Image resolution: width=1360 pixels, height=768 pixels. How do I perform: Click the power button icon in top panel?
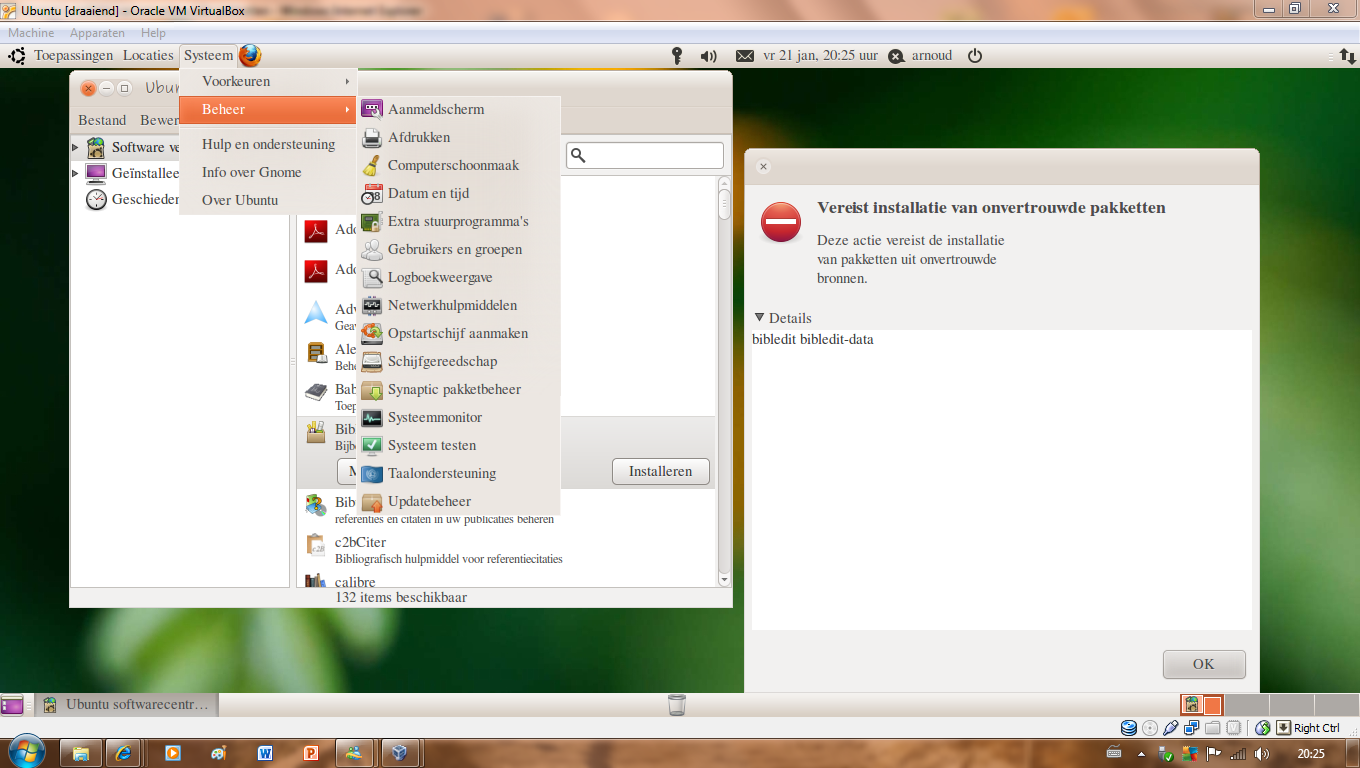tap(975, 56)
